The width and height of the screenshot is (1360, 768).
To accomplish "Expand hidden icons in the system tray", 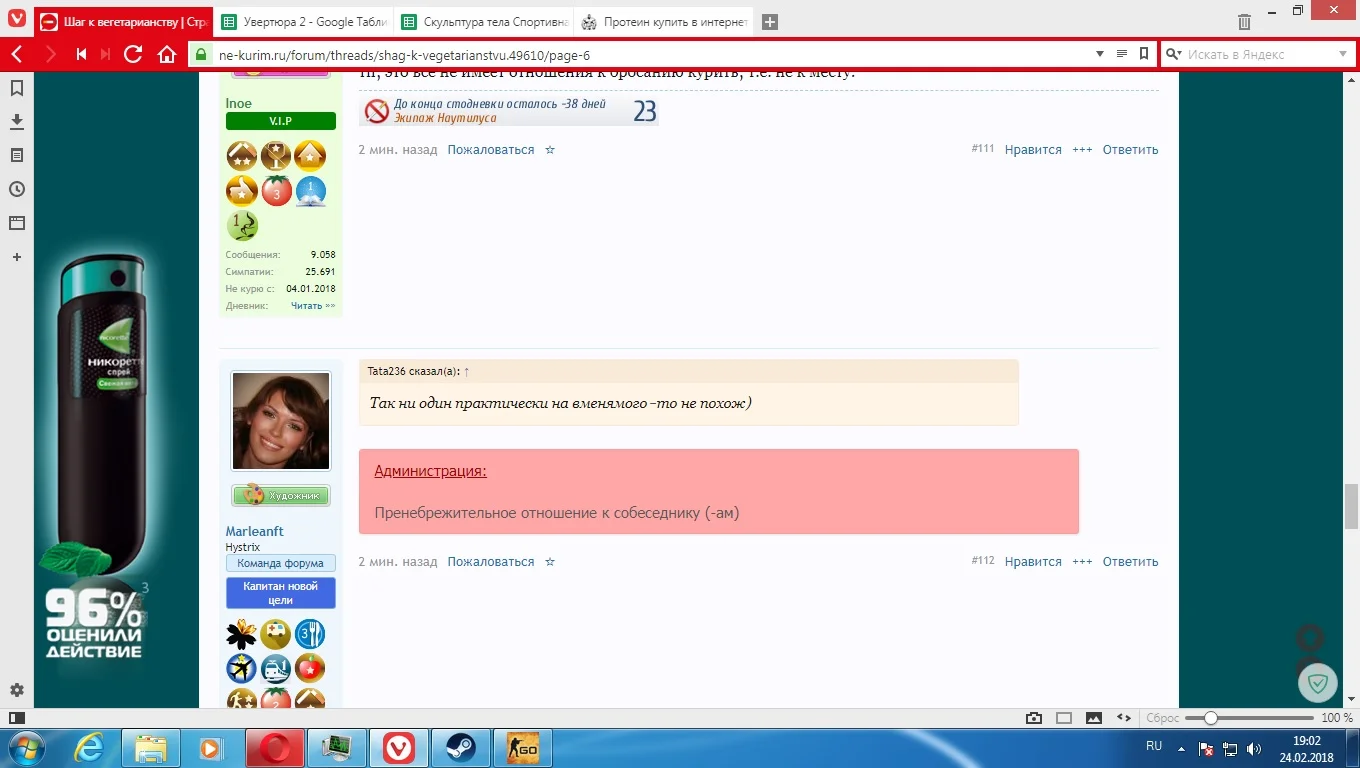I will coord(1180,746).
